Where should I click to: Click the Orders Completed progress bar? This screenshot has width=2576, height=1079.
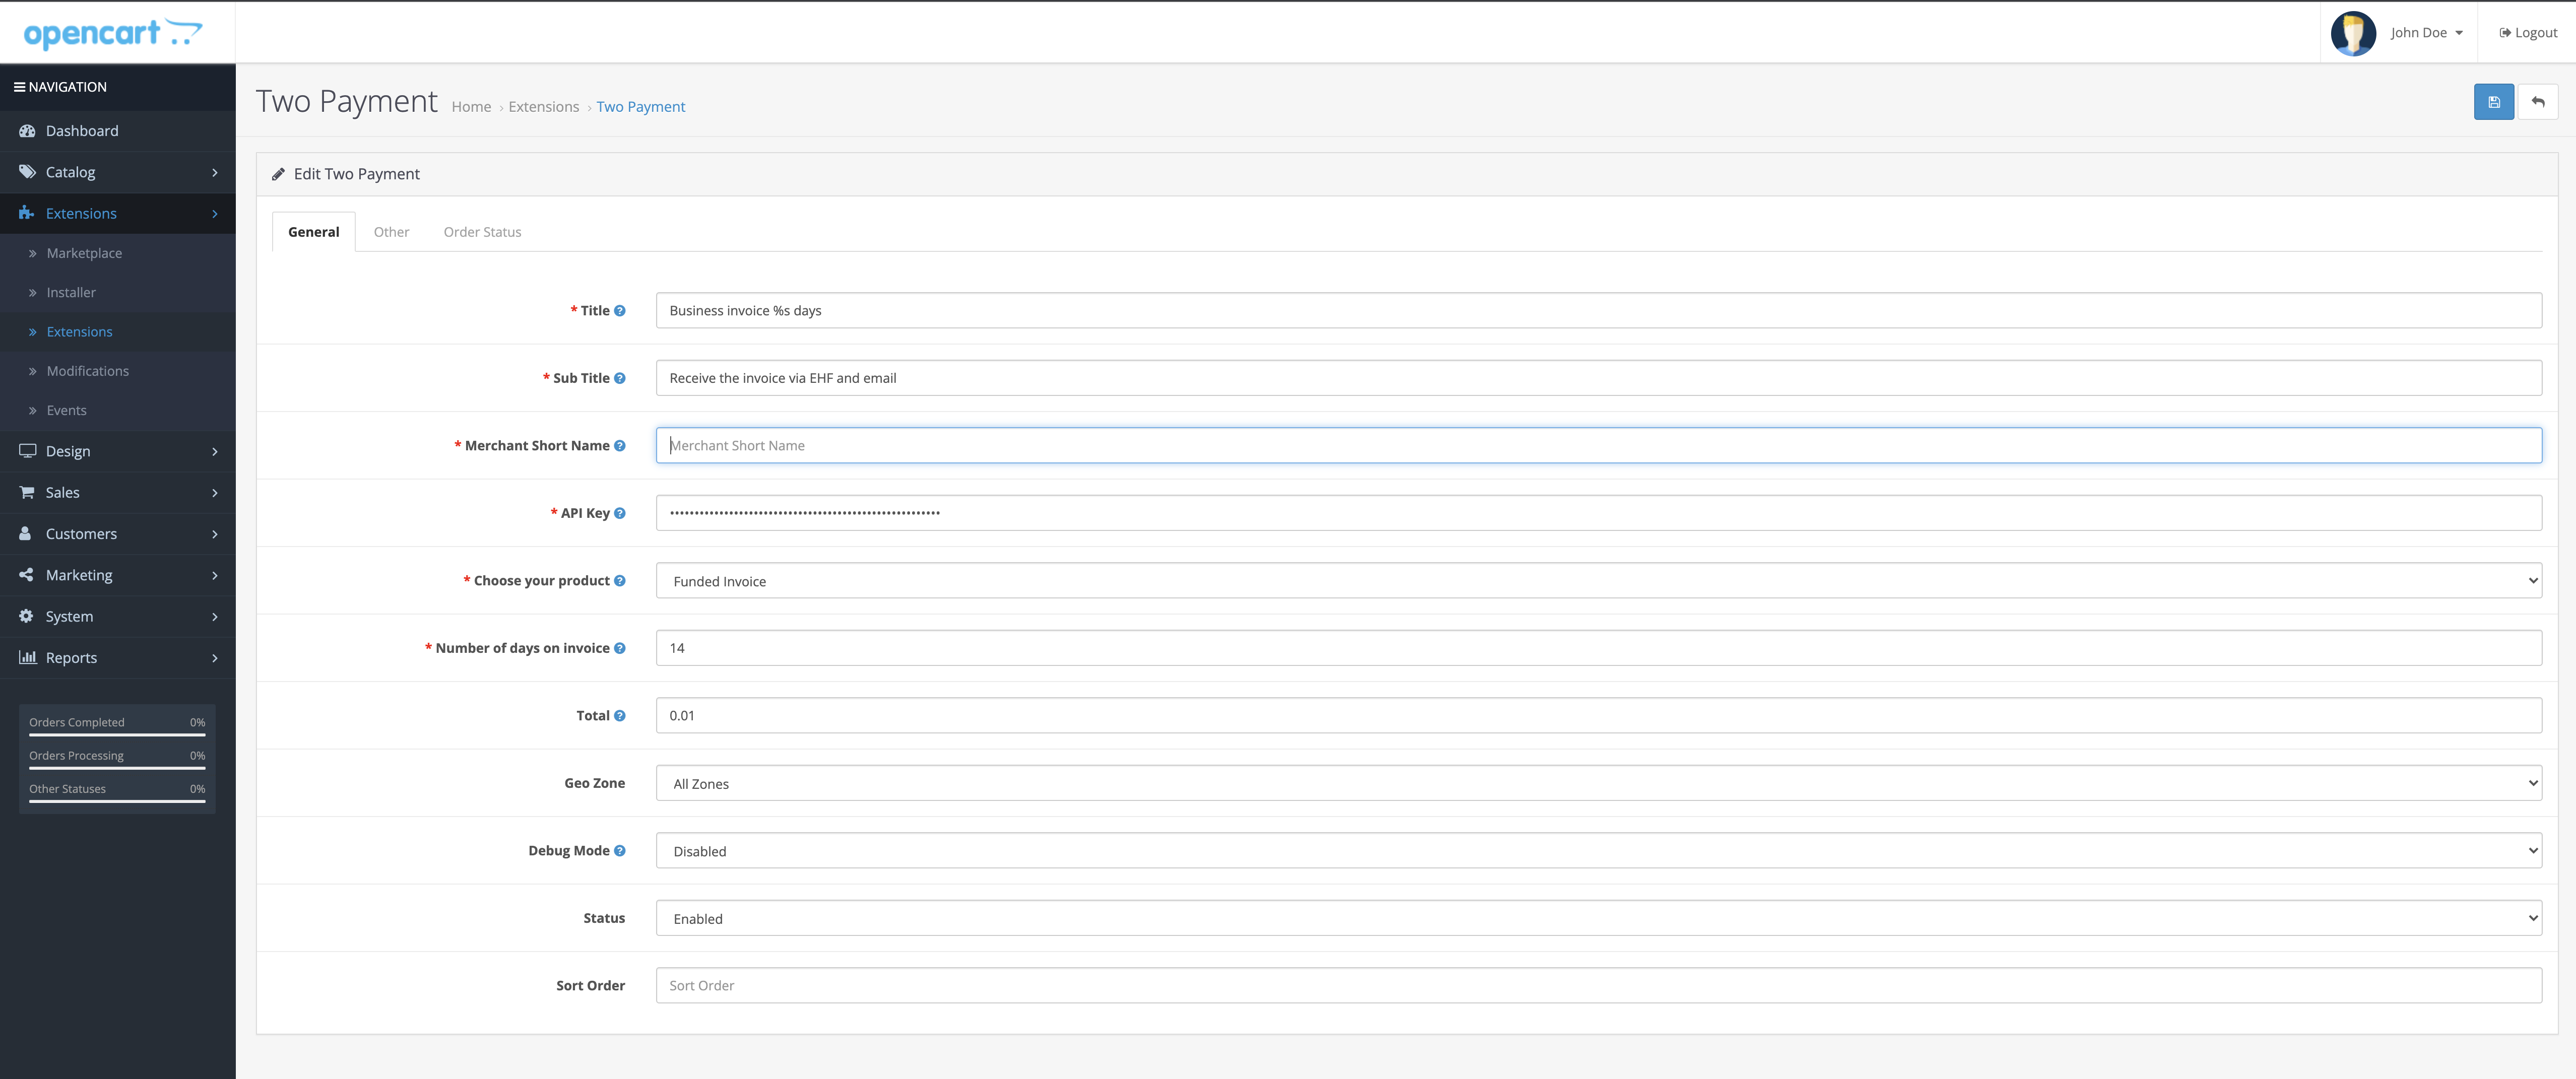(117, 735)
